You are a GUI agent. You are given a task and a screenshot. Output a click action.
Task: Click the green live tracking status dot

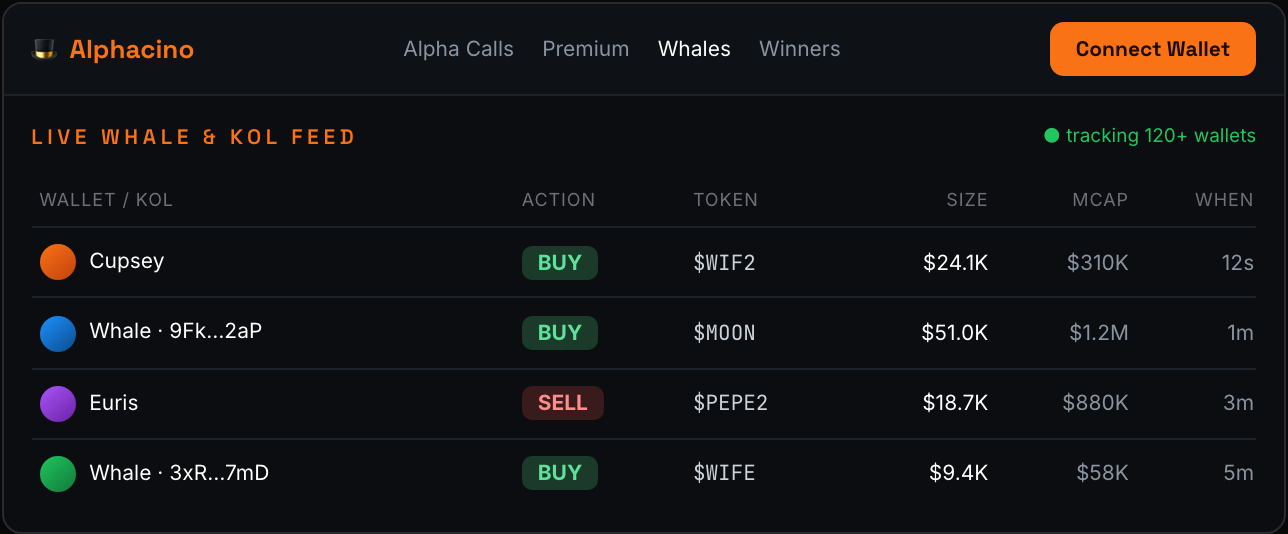(1051, 136)
